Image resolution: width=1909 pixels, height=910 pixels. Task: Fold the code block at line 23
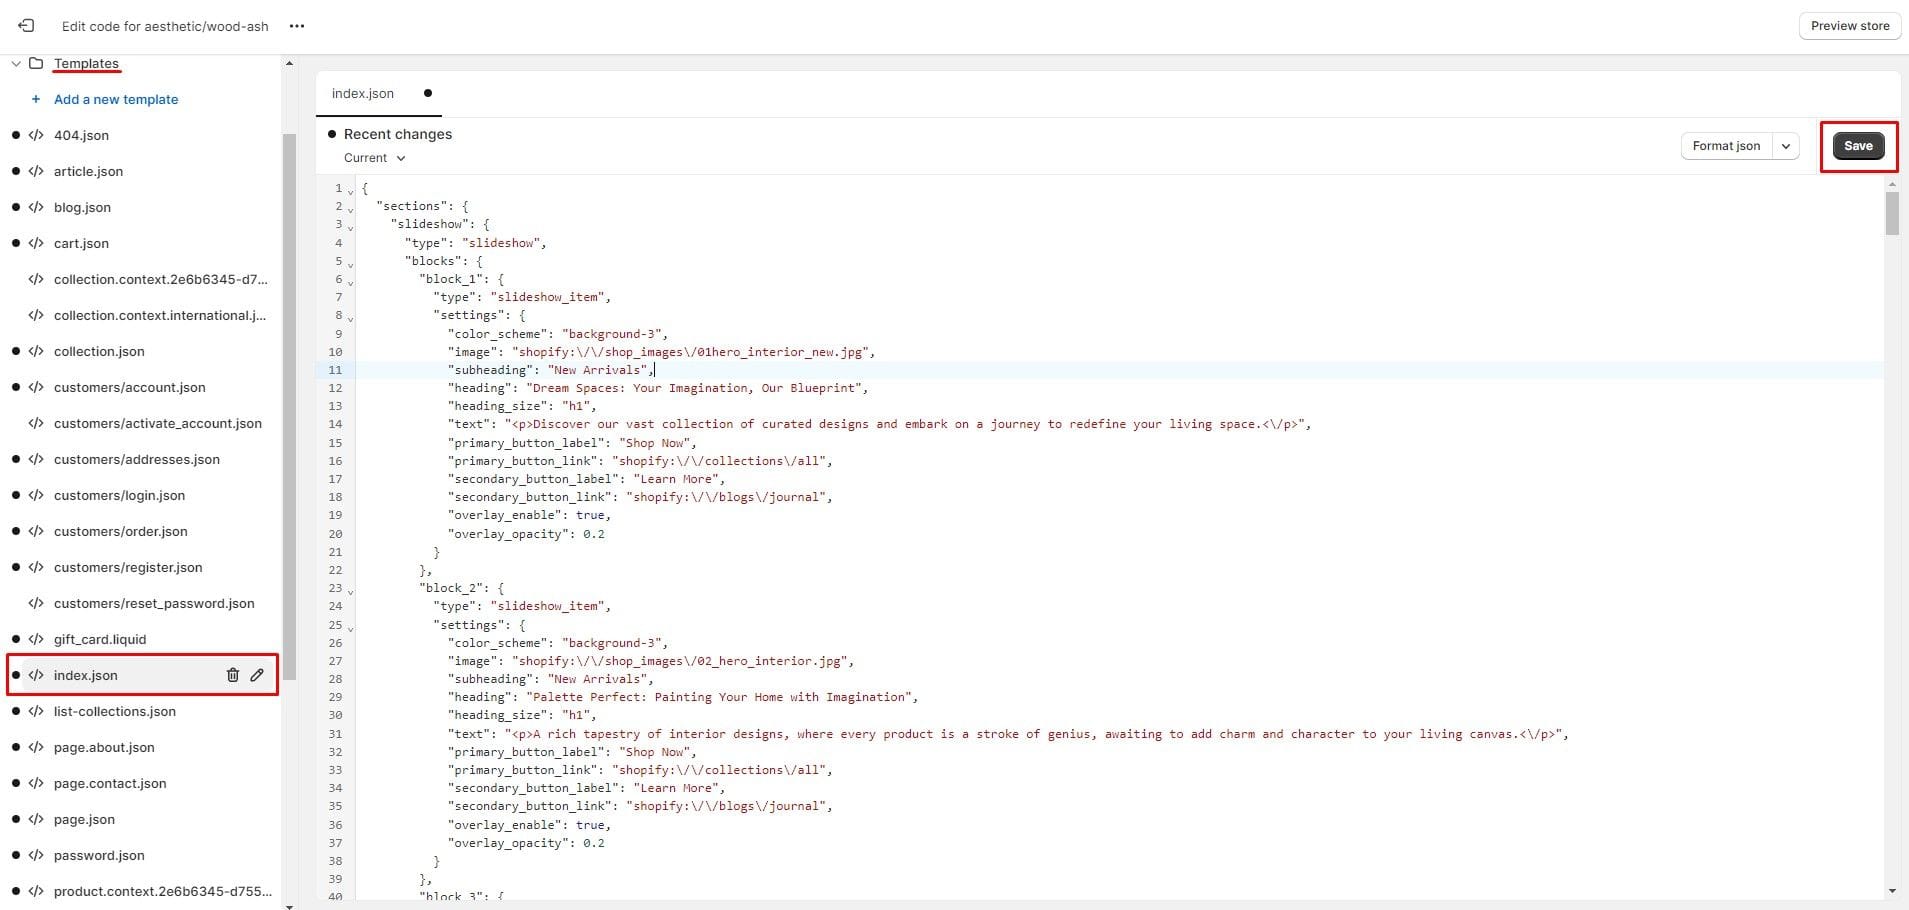click(350, 590)
